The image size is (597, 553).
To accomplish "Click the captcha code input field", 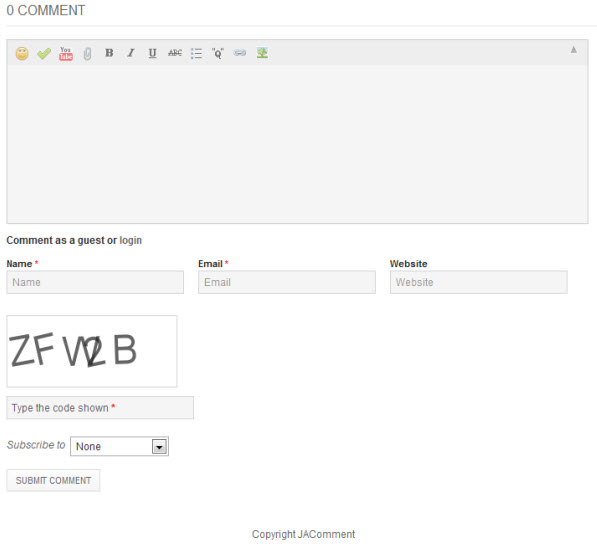I will point(100,408).
